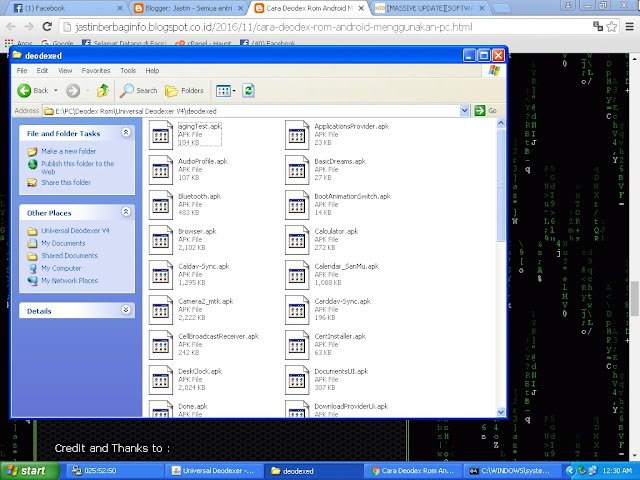Click the address path field
Screen dimensions: 640x480
coord(251,111)
